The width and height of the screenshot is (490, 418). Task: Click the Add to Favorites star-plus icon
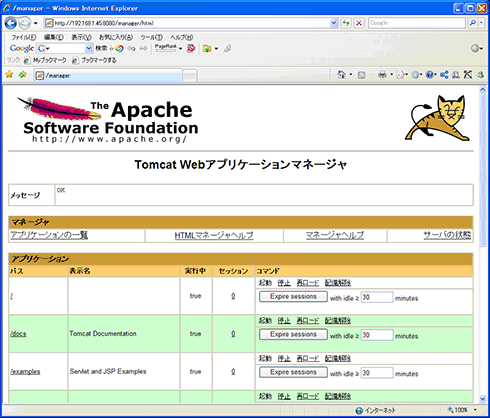pyautogui.click(x=23, y=74)
